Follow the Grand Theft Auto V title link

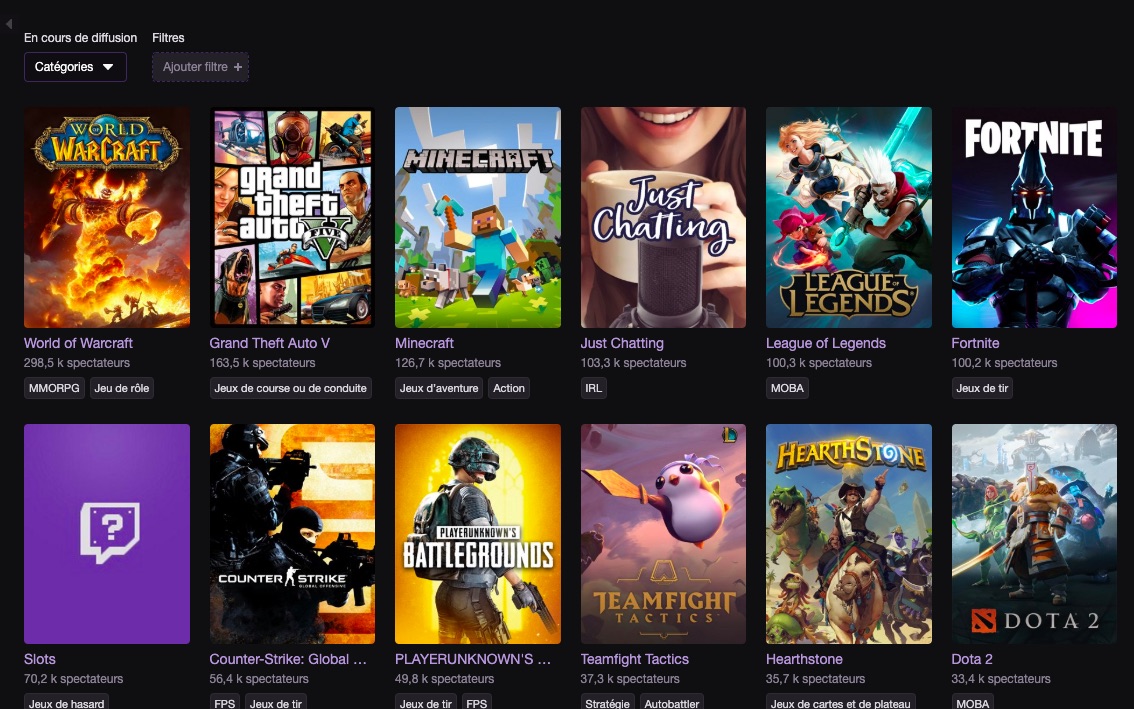270,343
